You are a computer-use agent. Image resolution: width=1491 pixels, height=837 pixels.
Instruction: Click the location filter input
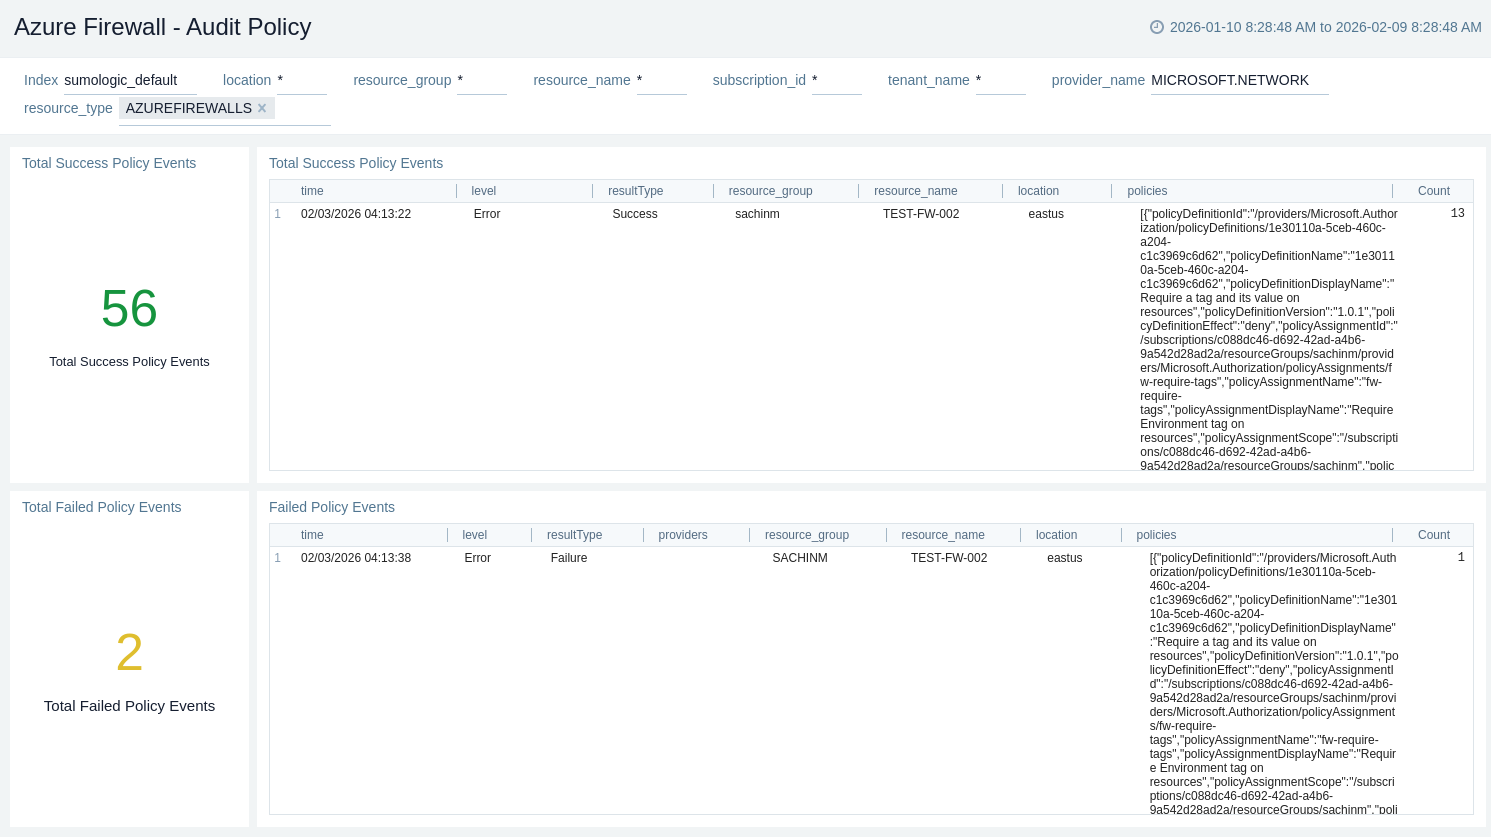pos(301,80)
